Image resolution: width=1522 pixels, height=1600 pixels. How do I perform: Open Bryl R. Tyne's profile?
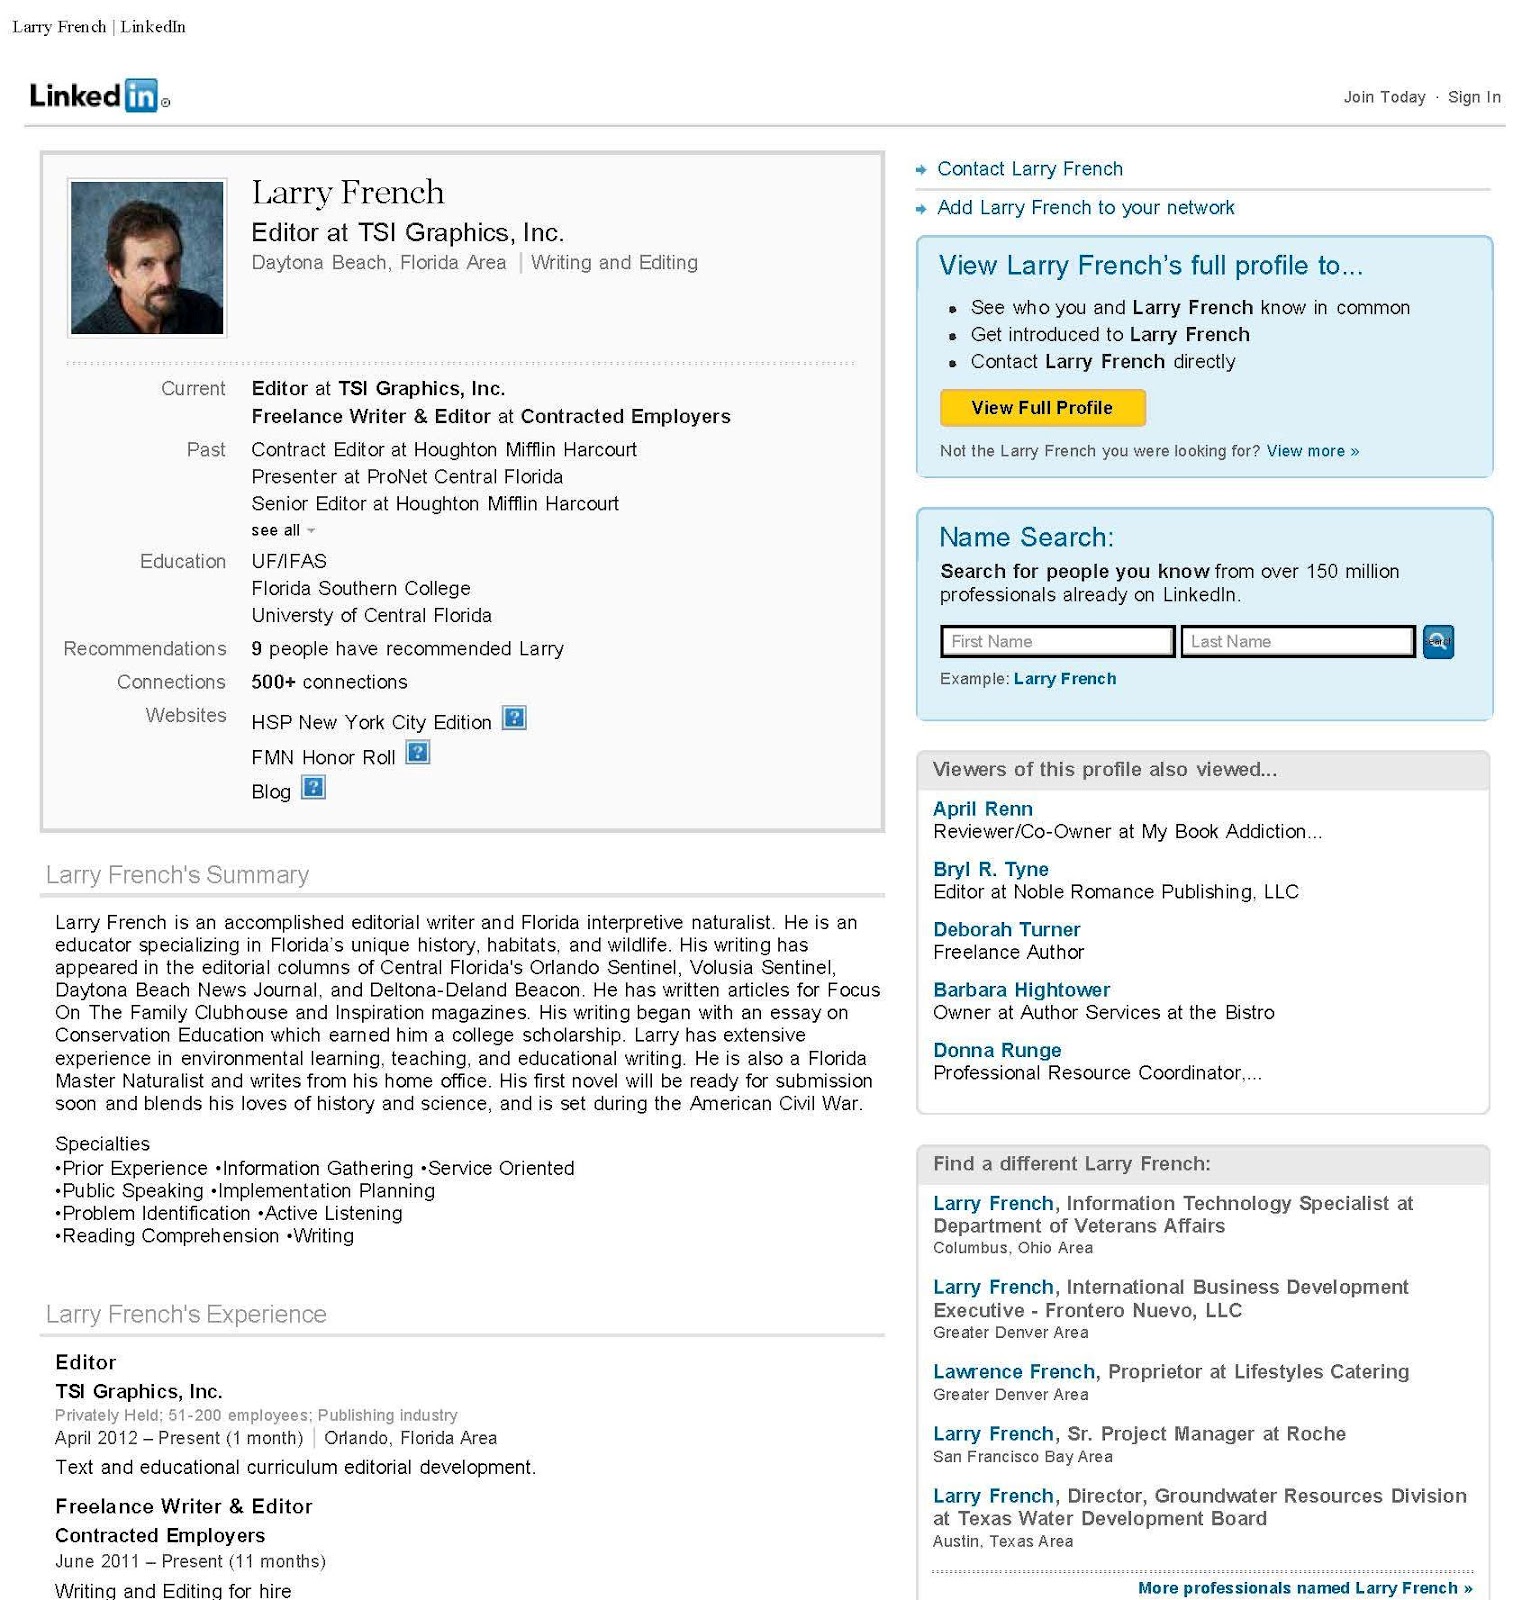[x=991, y=869]
